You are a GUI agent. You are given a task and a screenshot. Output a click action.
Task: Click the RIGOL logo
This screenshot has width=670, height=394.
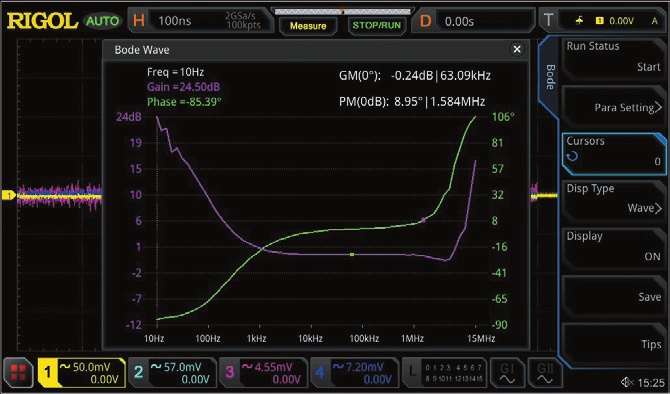pos(42,21)
